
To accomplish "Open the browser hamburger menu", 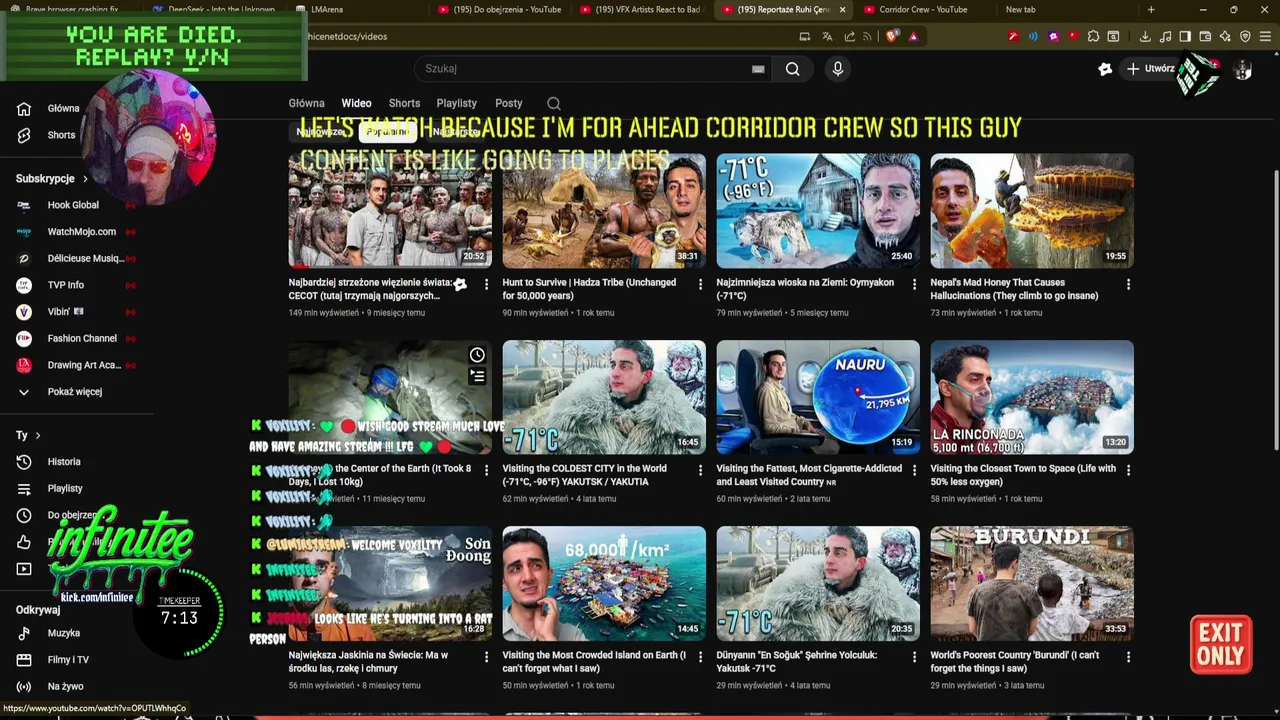I will pos(1265,37).
